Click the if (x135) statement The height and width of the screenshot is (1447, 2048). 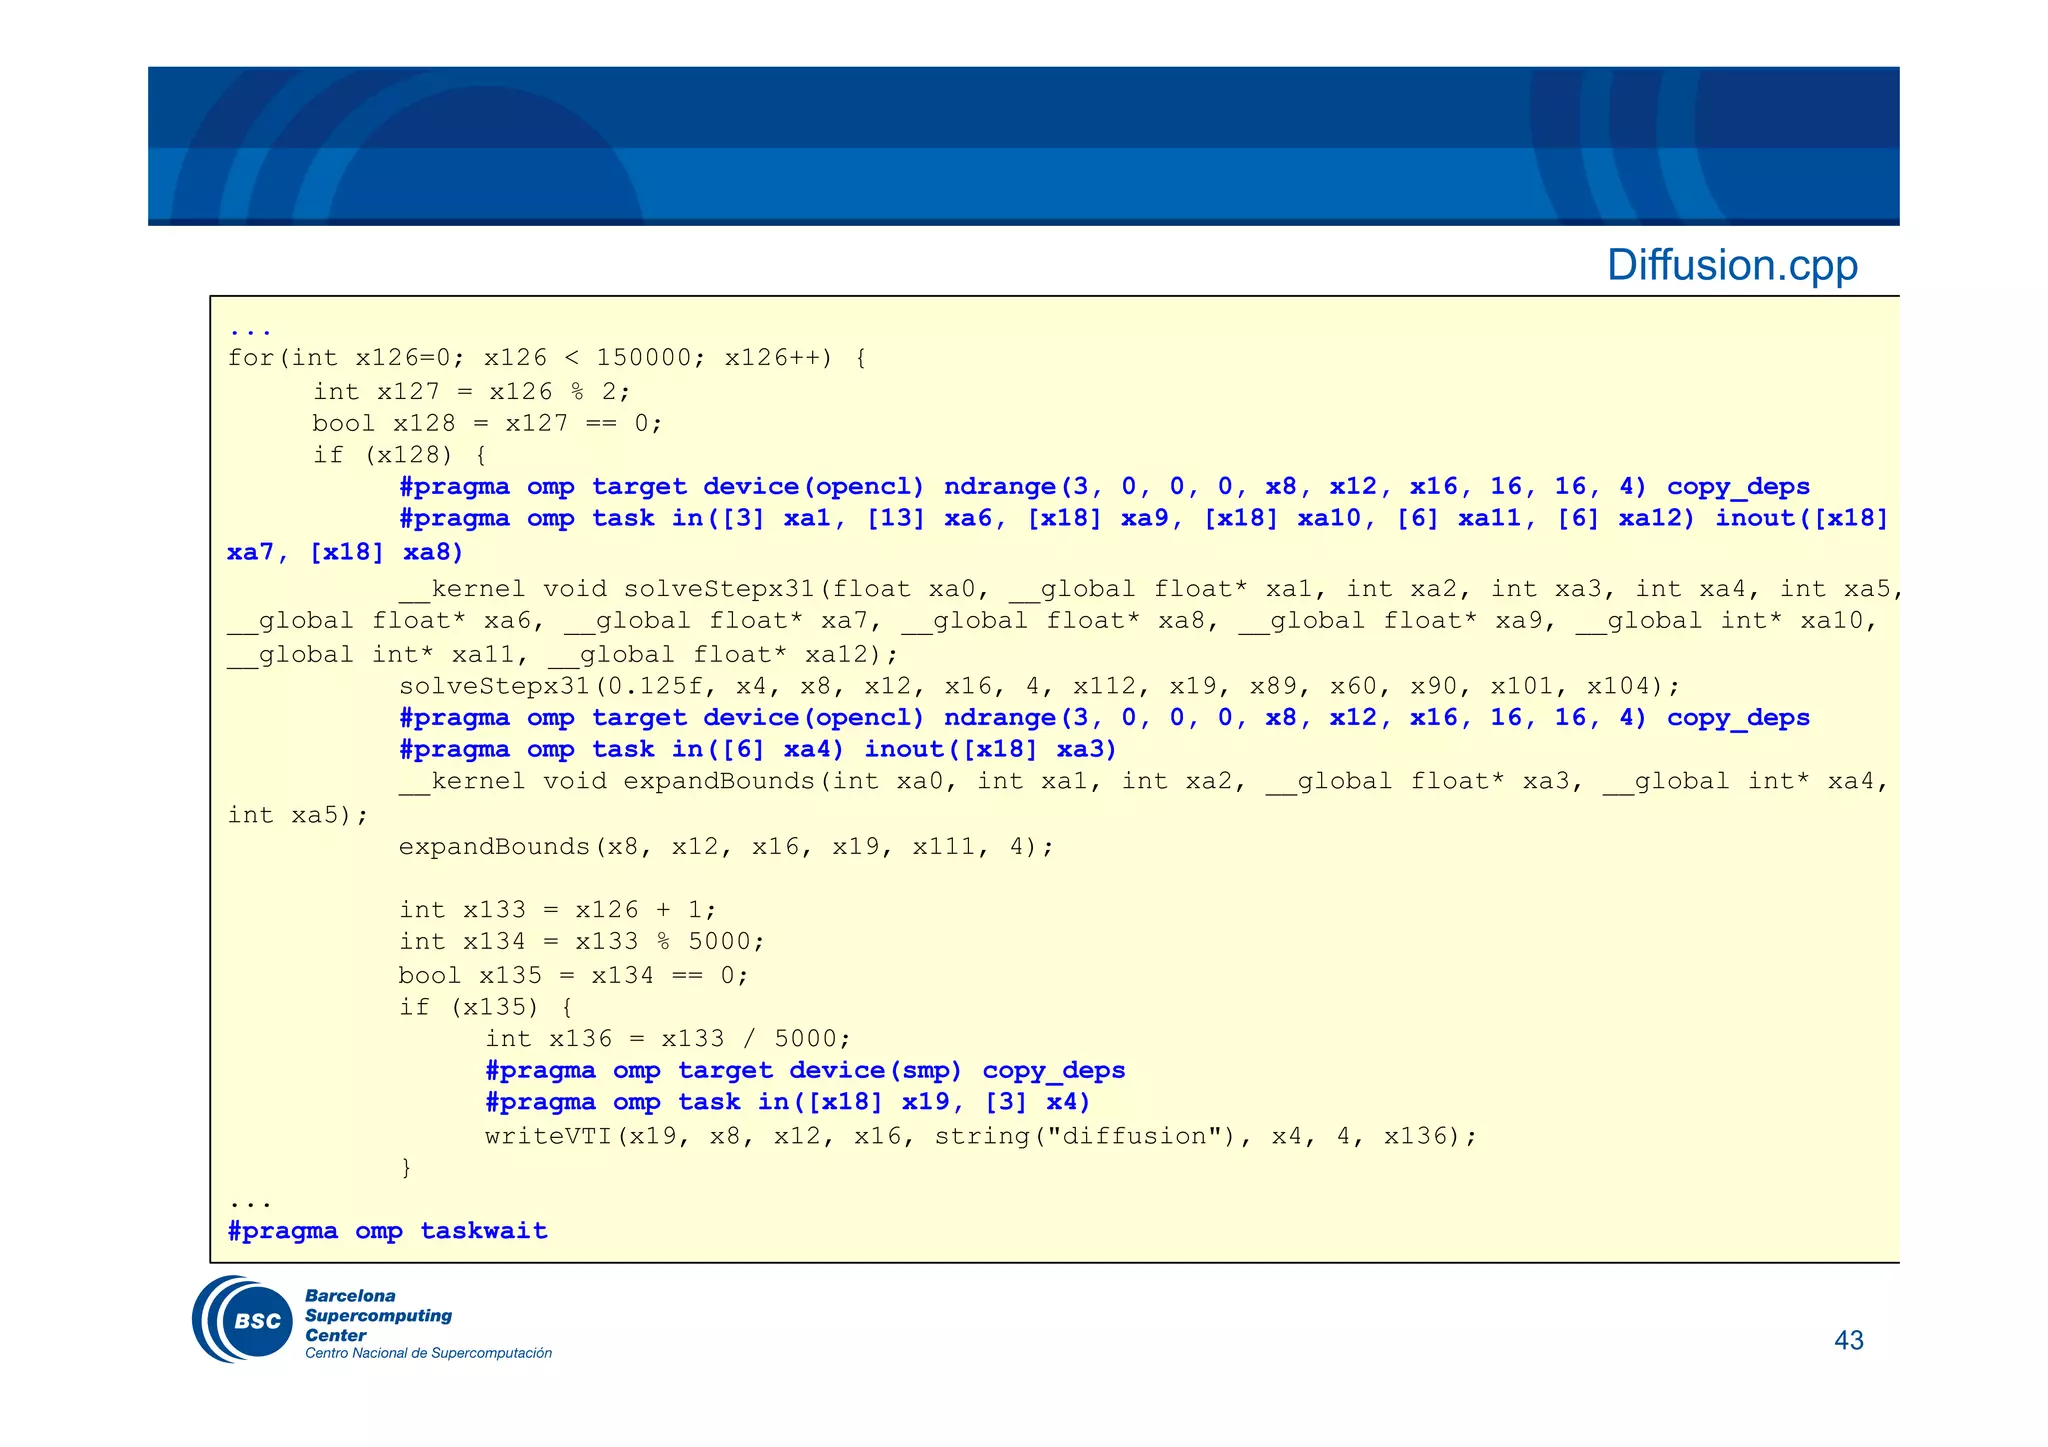[486, 1007]
